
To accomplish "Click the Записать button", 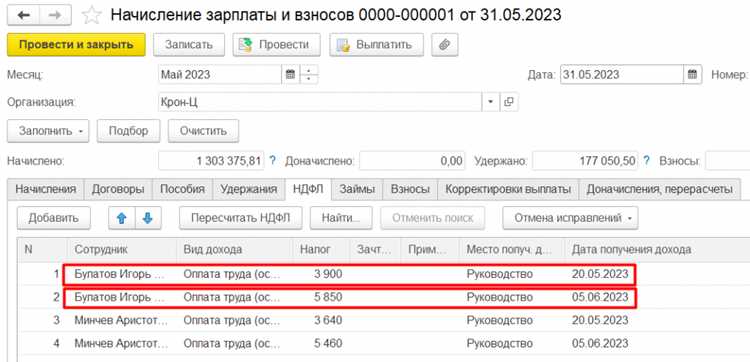I will click(x=189, y=45).
